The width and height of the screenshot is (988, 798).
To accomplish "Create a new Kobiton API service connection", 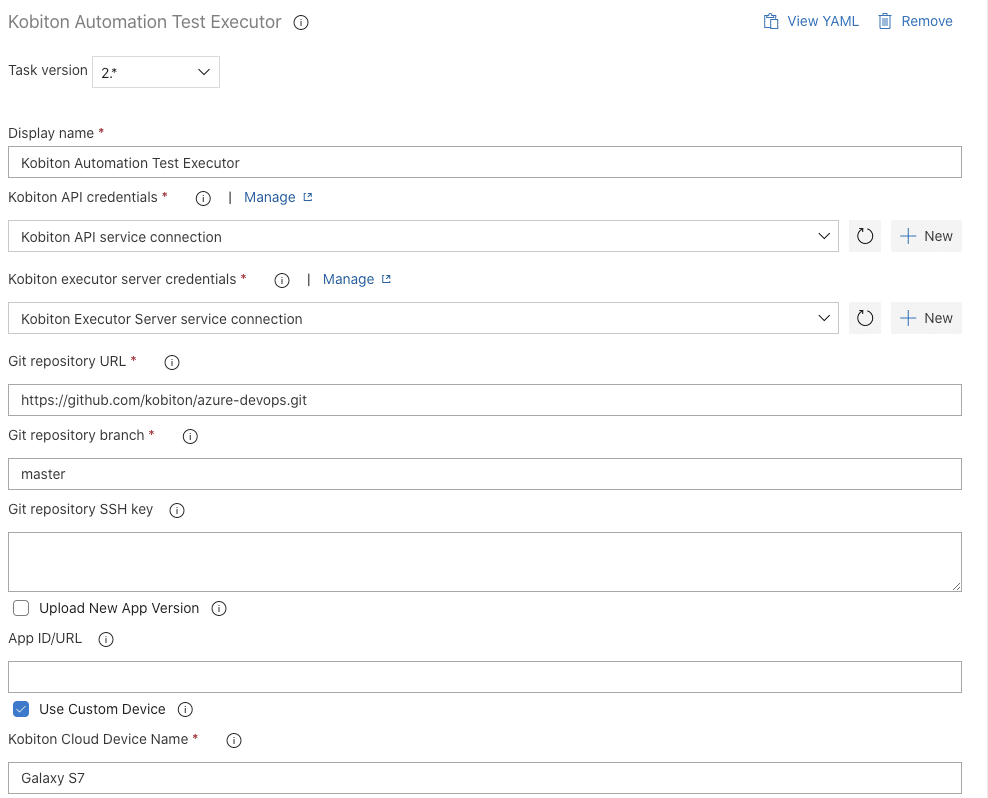I will coord(926,236).
